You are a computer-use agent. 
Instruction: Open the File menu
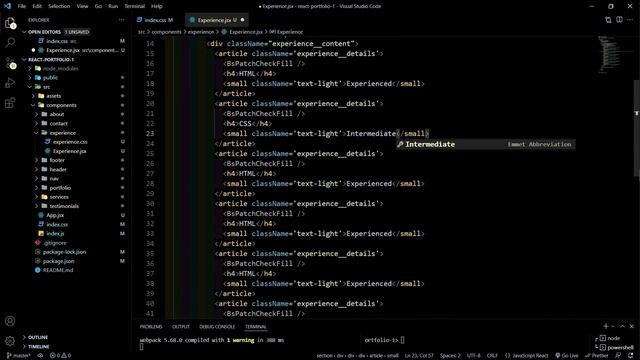pos(22,6)
